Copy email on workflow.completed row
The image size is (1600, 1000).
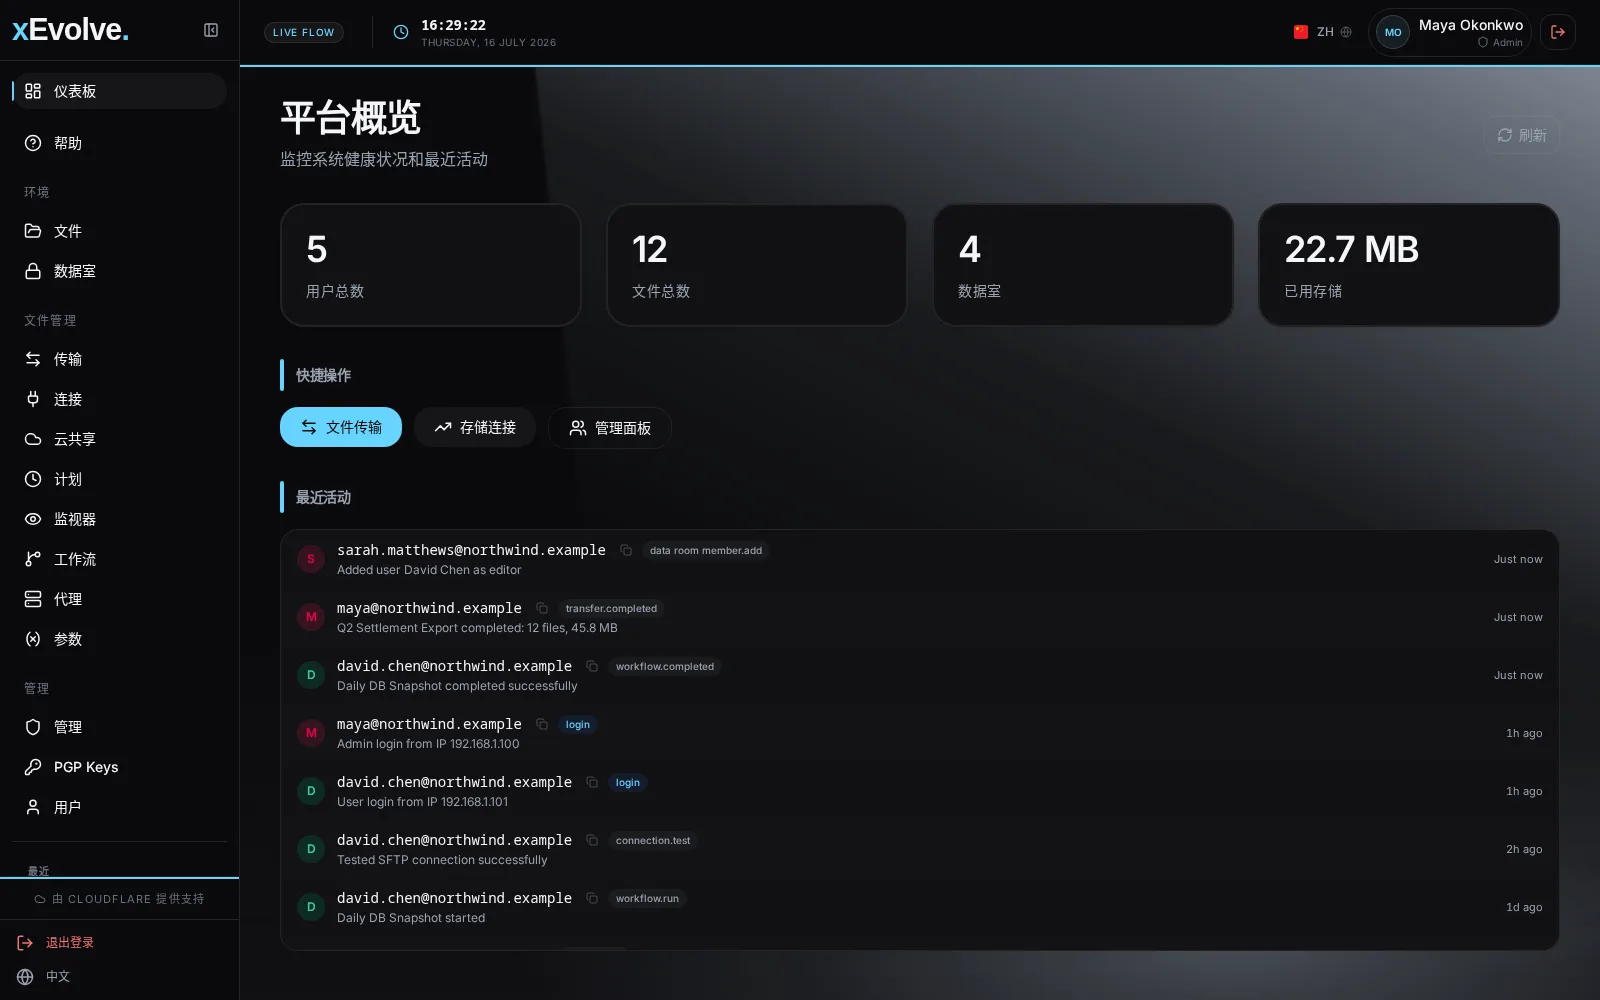pyautogui.click(x=592, y=666)
